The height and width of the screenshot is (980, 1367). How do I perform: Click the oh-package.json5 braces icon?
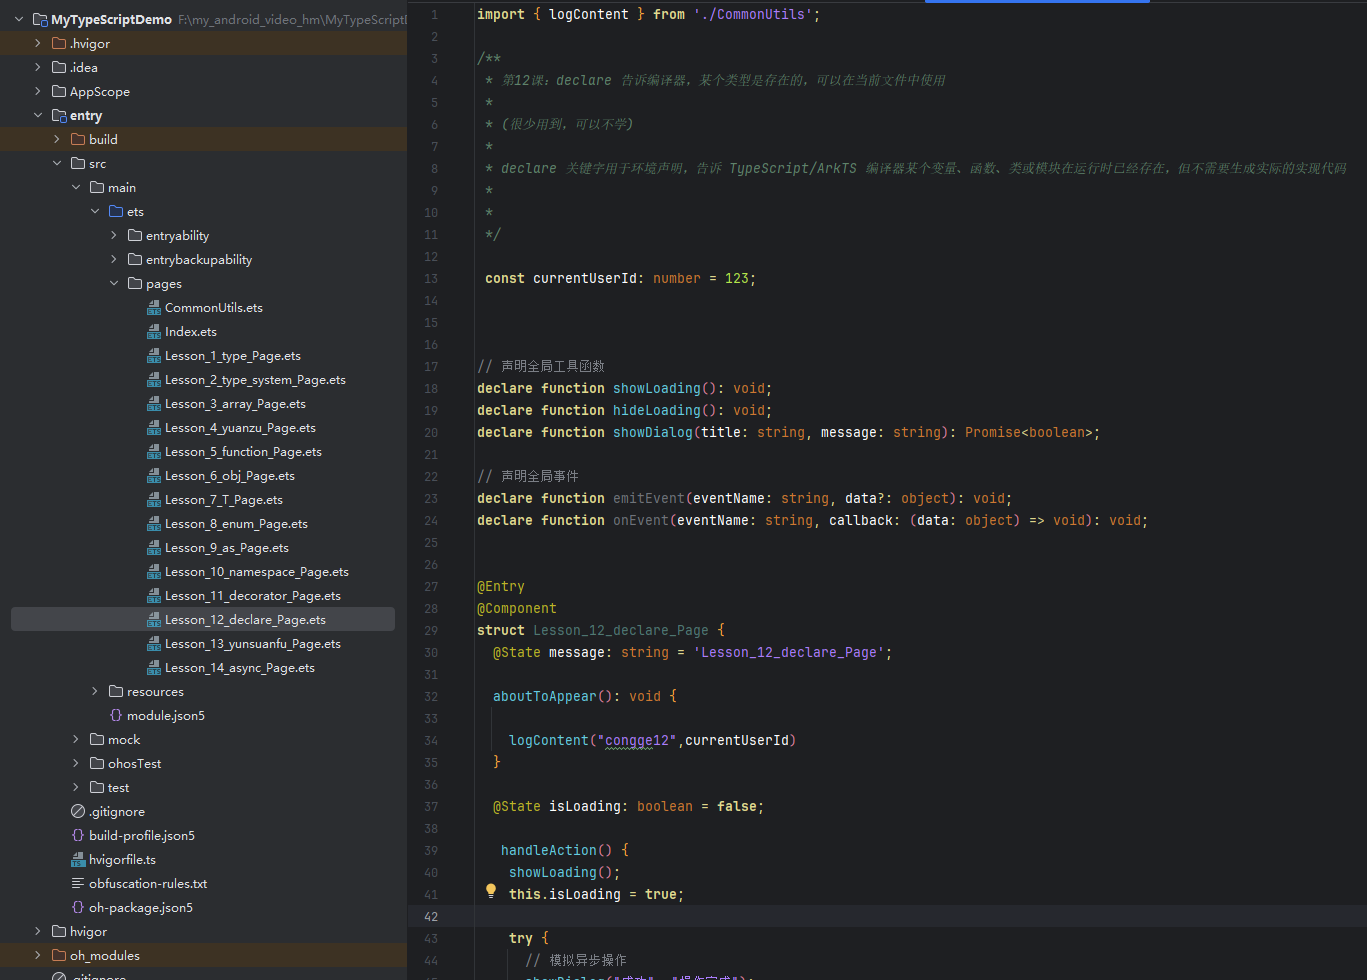tap(78, 908)
